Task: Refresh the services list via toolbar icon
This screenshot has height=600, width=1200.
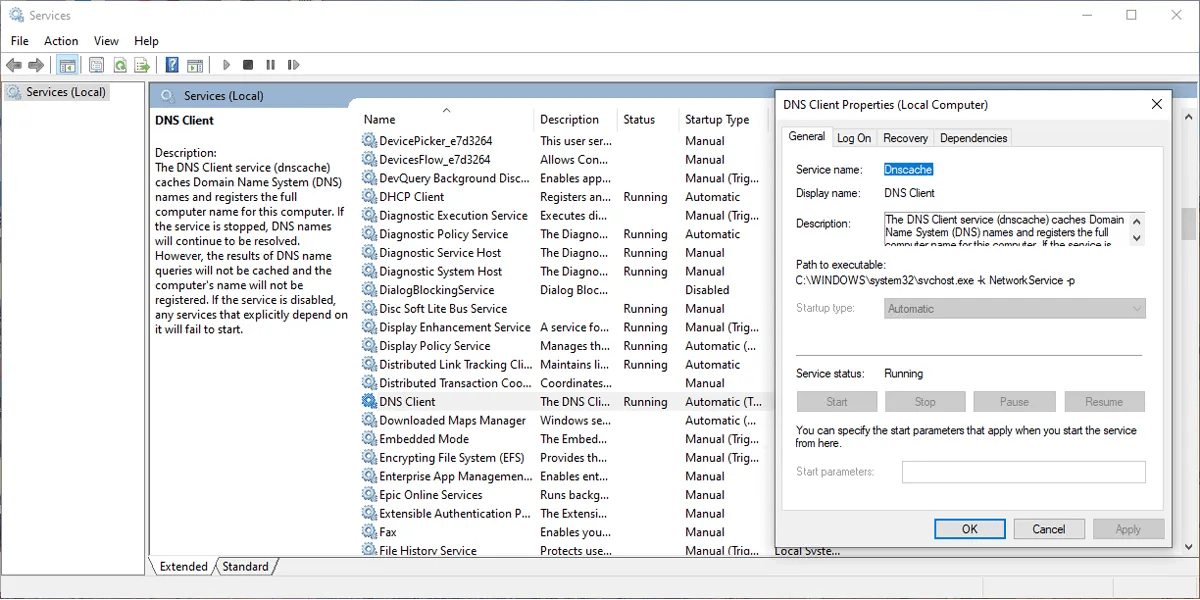Action: click(119, 64)
